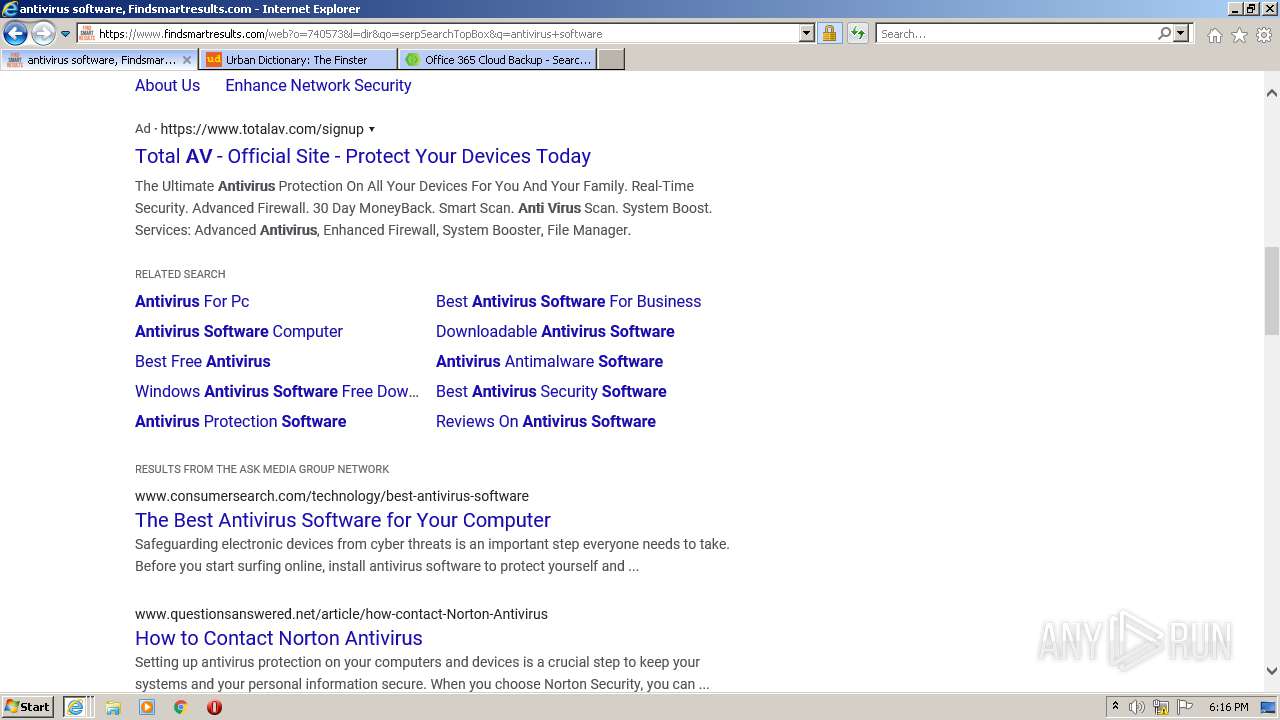Click the vertical scrollbar thumb
This screenshot has height=720, width=1280.
point(1272,290)
